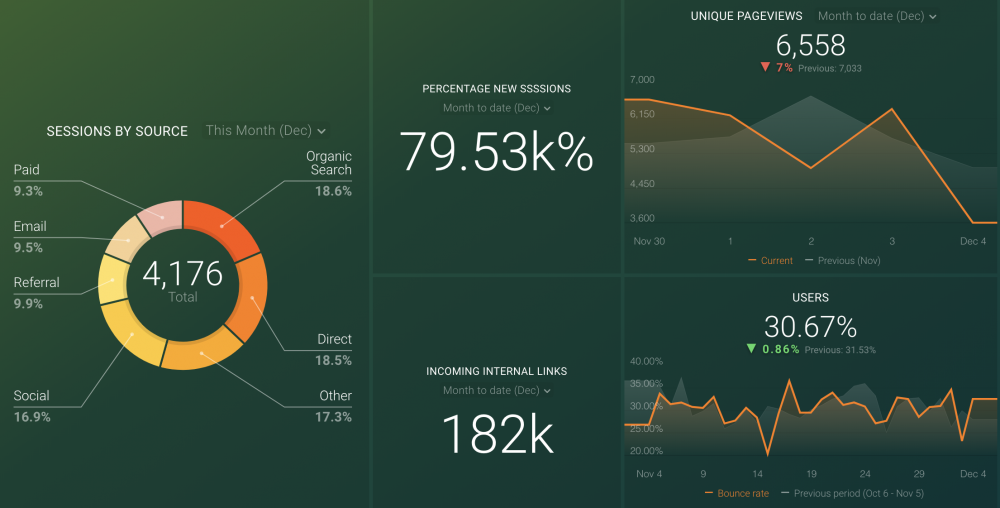Screen dimensions: 1000x508
Task: Click the "Email" source label
Action: point(30,226)
